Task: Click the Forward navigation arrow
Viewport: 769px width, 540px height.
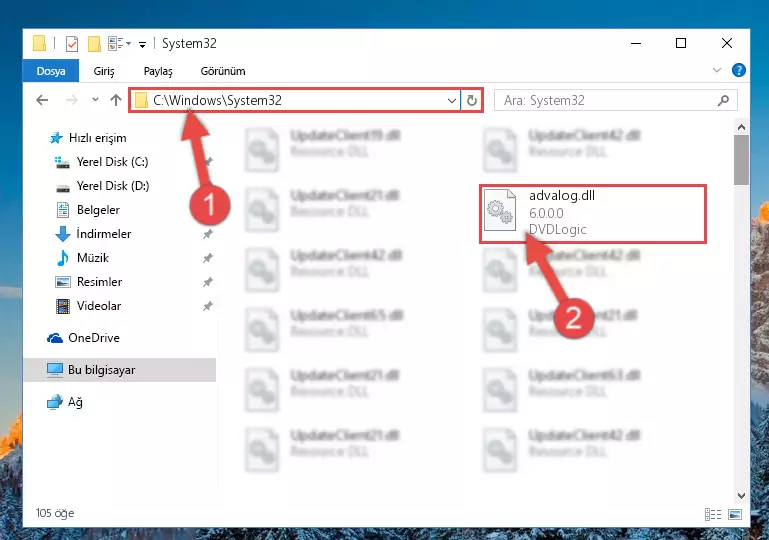Action: point(72,101)
